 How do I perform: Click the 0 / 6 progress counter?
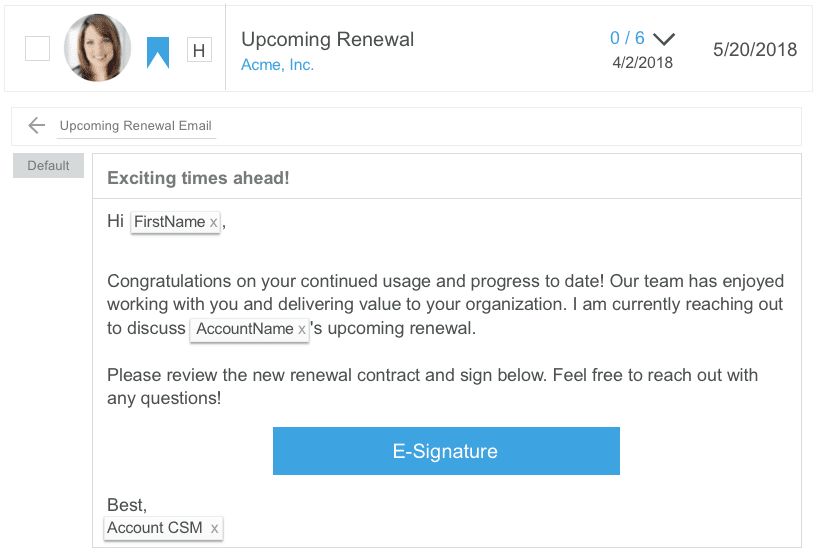627,38
